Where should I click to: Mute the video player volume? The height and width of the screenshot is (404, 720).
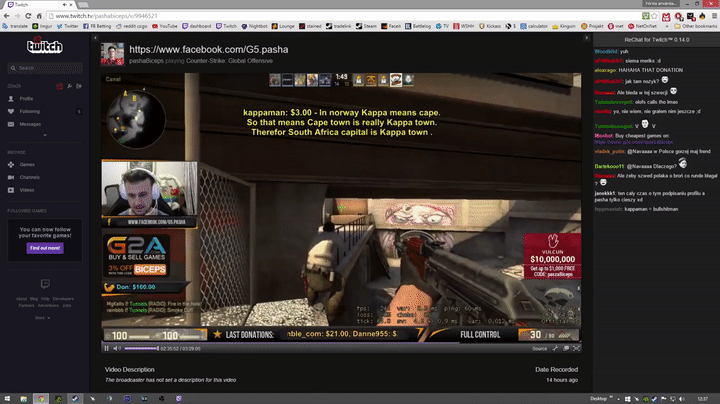pos(116,348)
